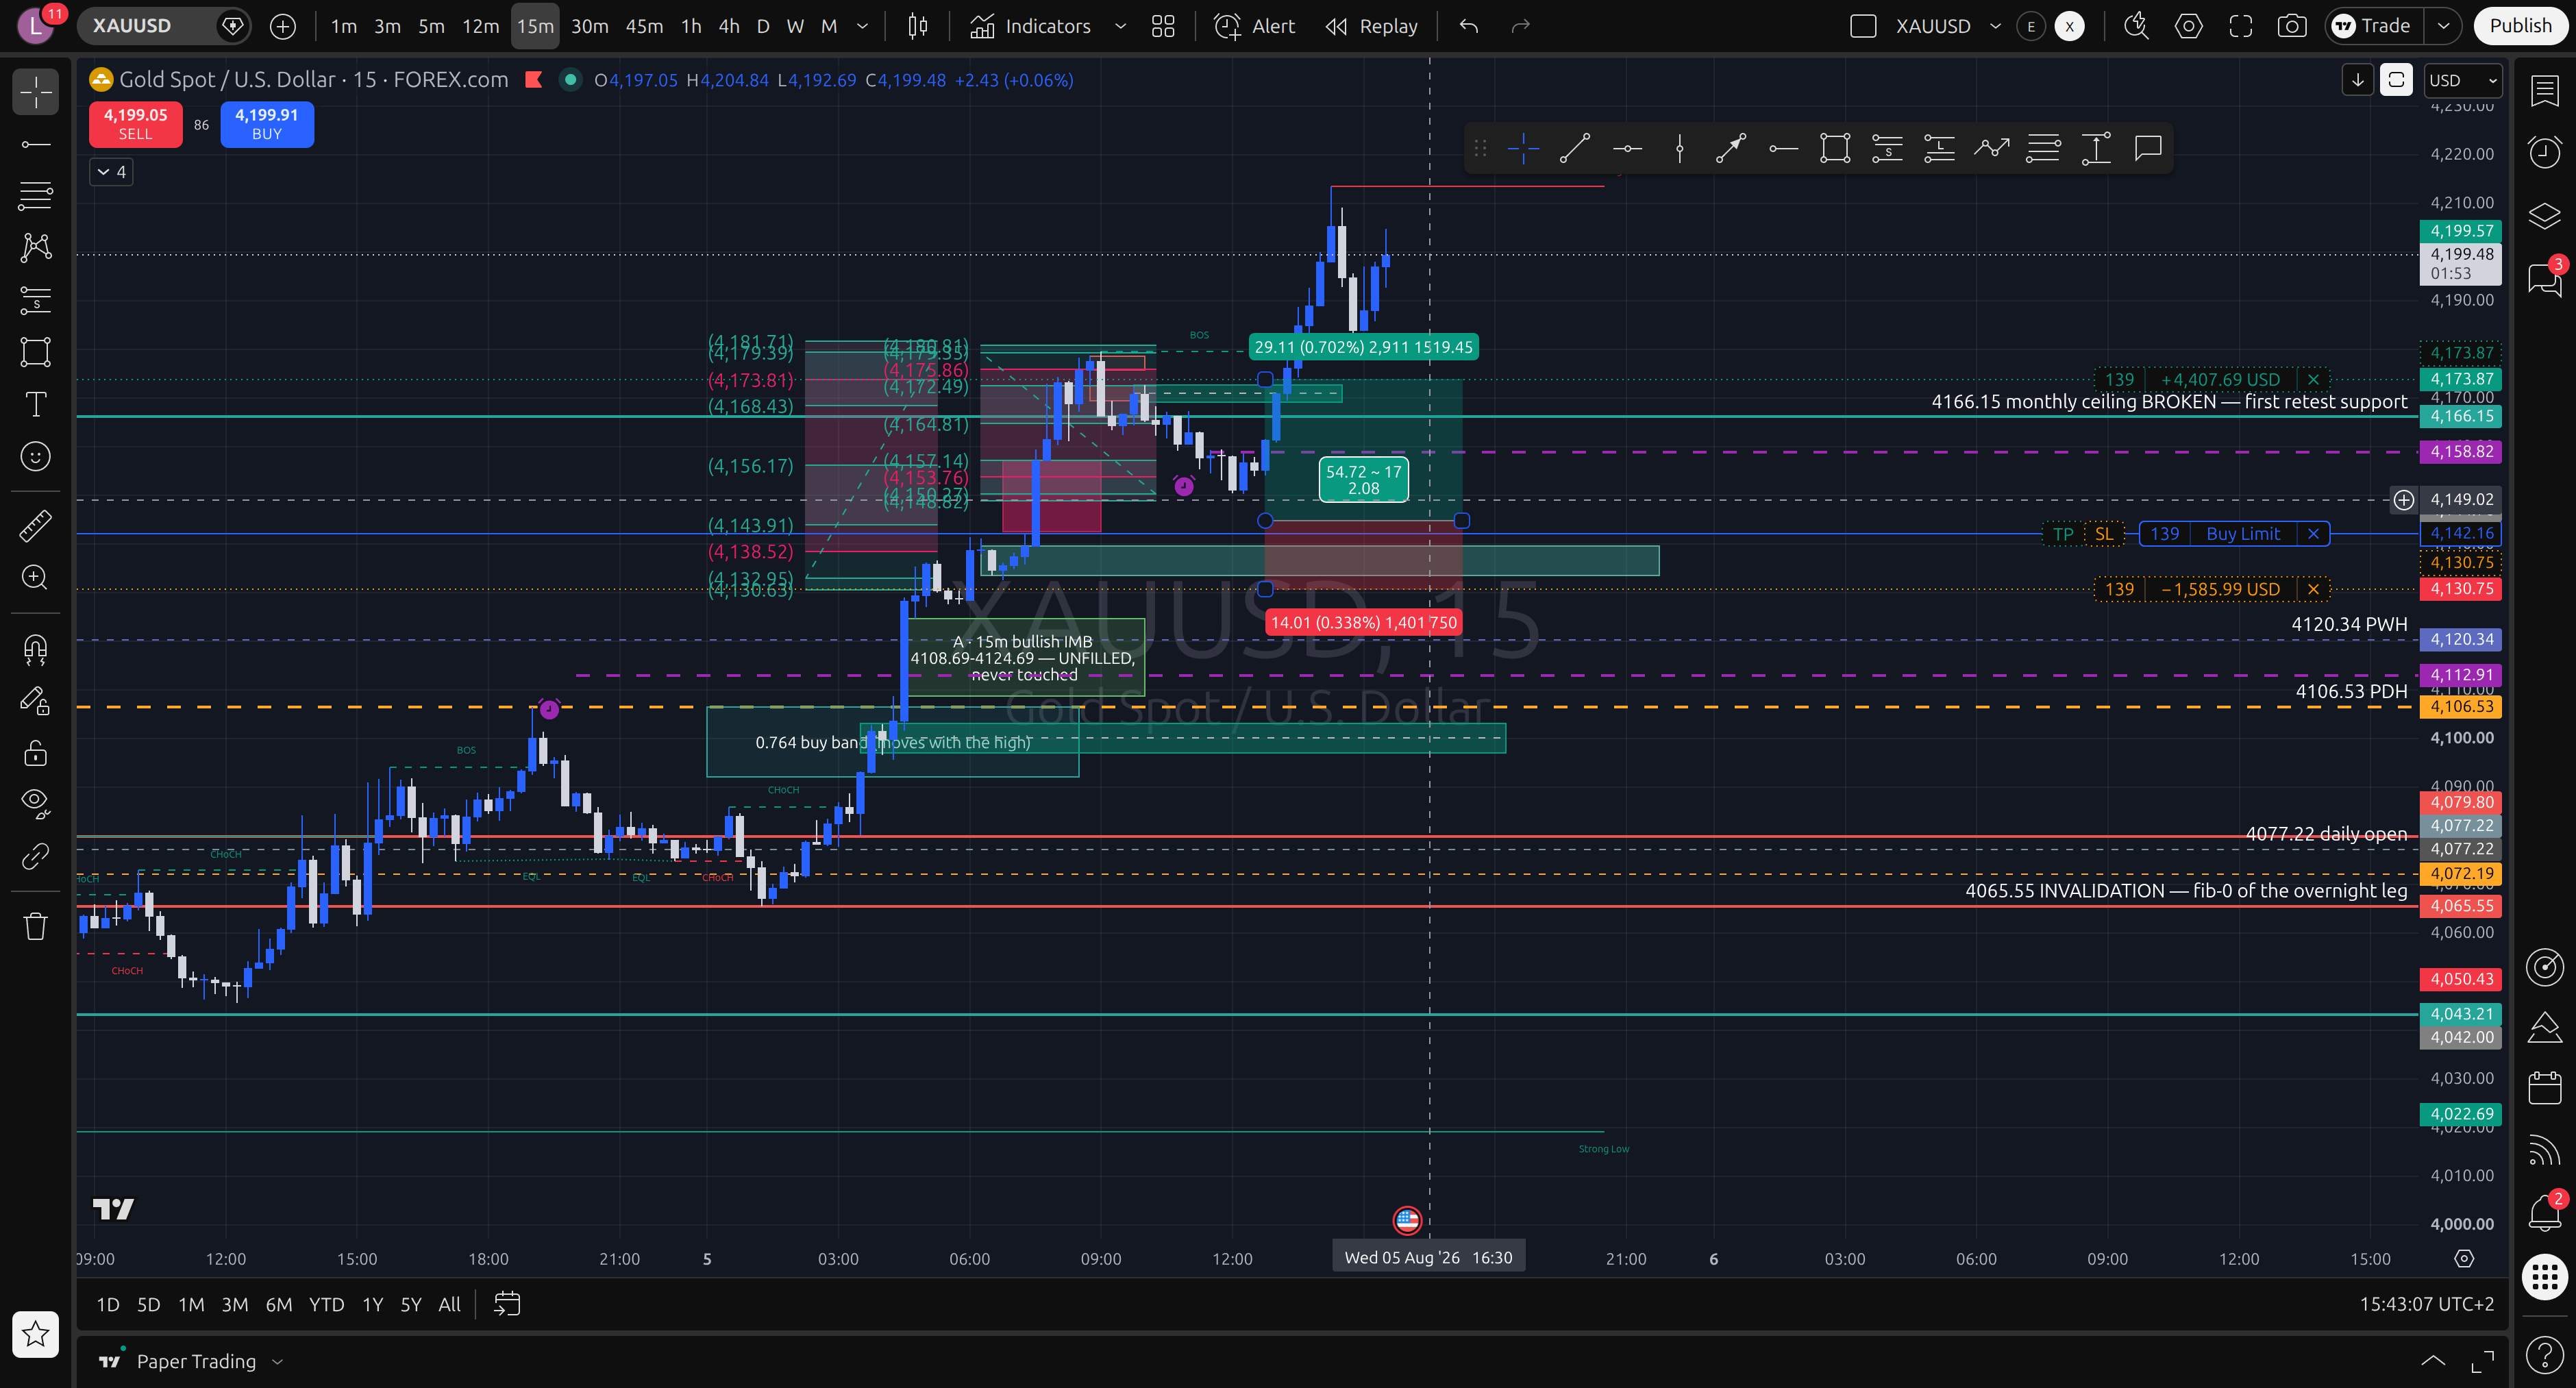2576x1388 pixels.
Task: Select the YTD date range
Action: 326,1304
